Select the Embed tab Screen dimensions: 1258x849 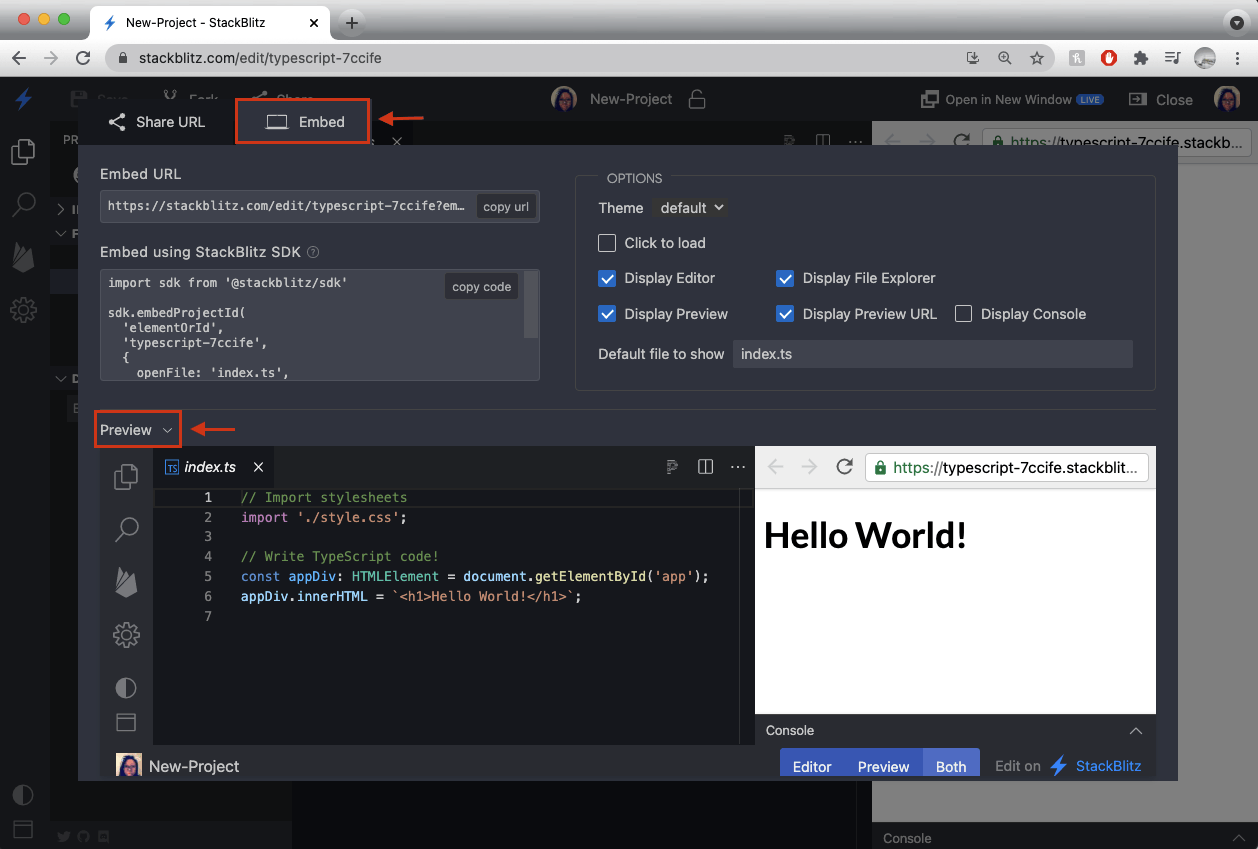304,122
